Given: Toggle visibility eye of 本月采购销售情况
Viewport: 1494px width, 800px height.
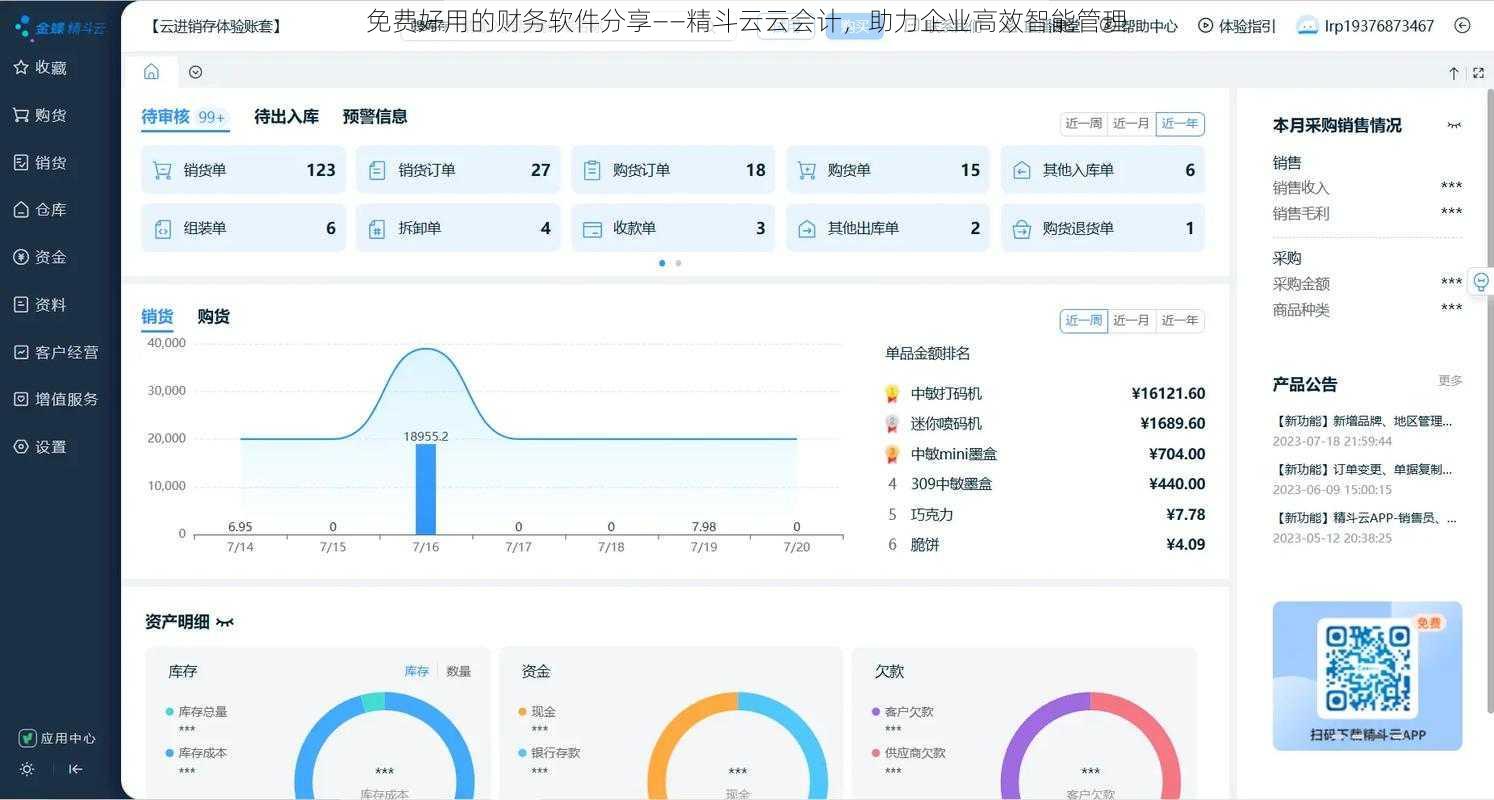Looking at the screenshot, I should point(1454,126).
